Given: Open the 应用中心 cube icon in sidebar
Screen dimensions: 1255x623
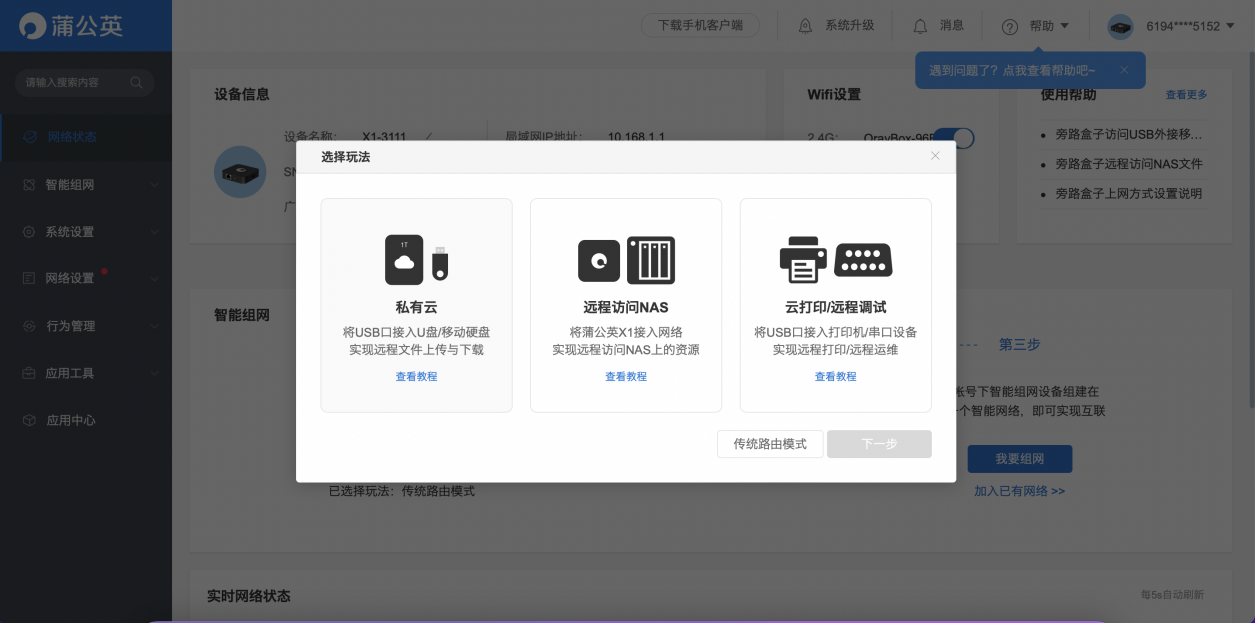Looking at the screenshot, I should click(x=30, y=420).
